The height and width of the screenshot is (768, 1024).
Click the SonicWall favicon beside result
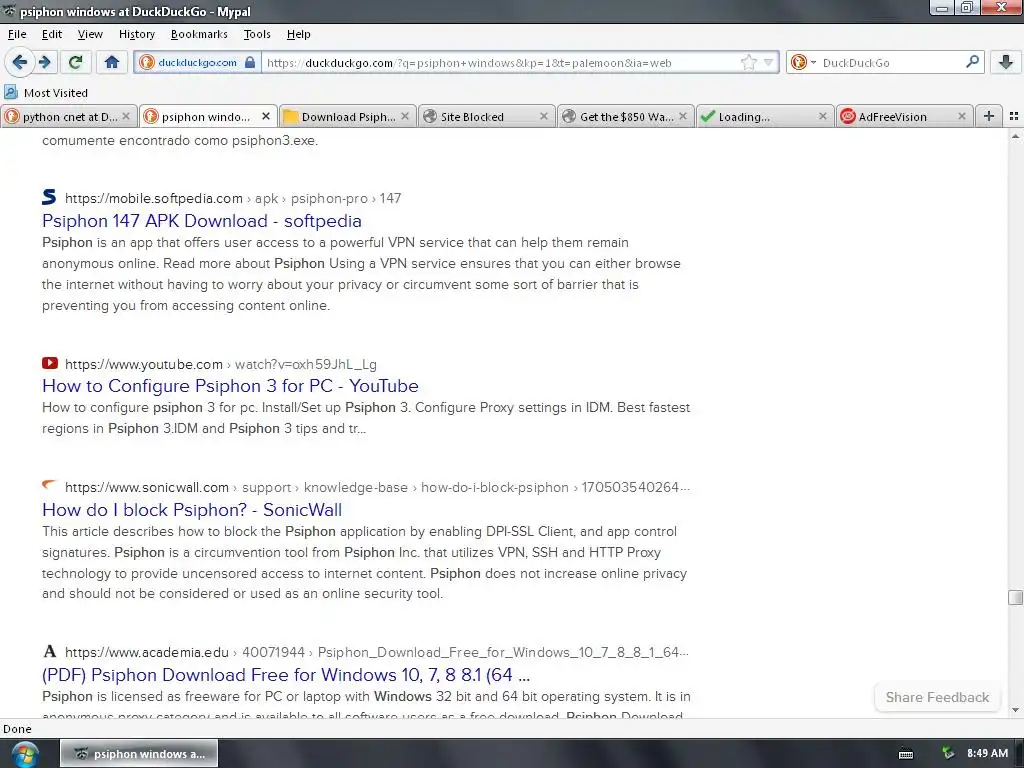click(49, 485)
